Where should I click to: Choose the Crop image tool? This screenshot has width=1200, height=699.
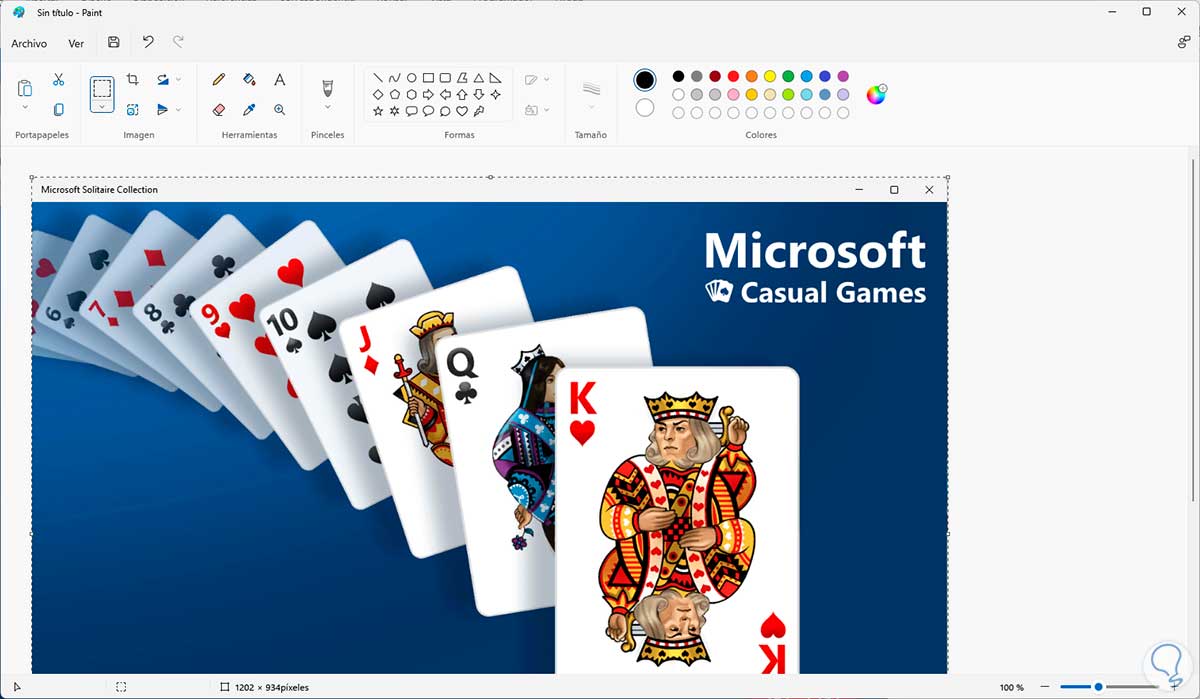pos(132,79)
